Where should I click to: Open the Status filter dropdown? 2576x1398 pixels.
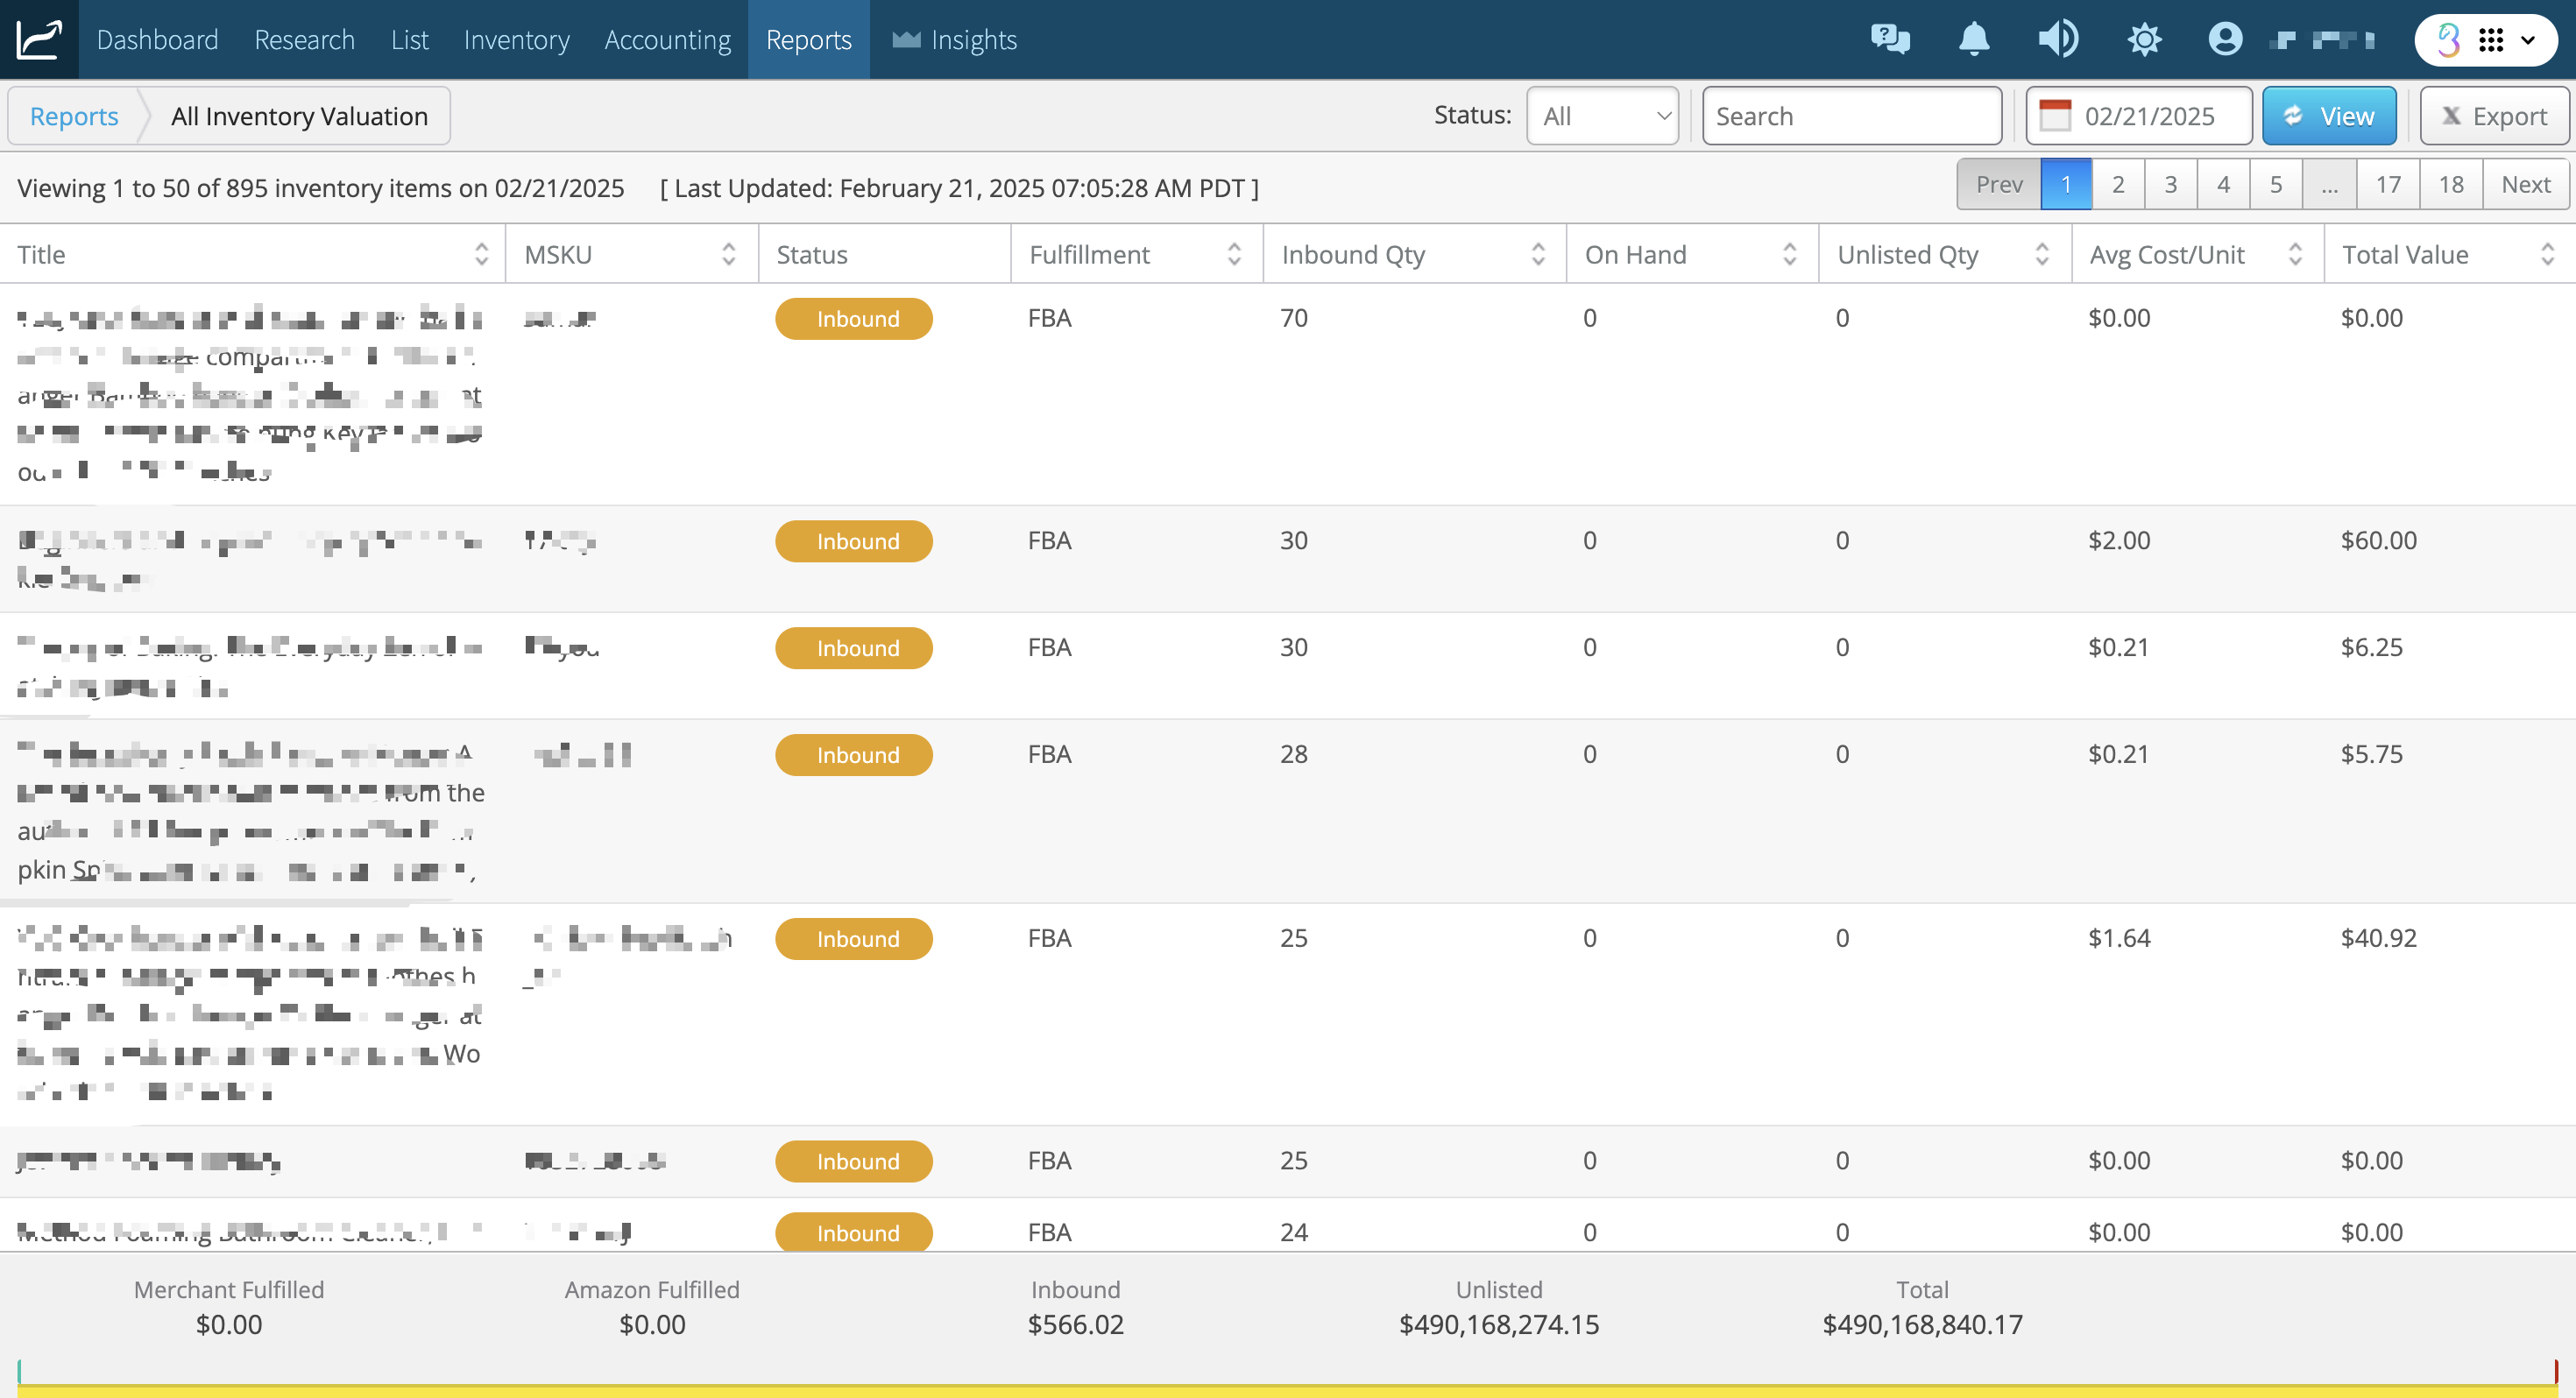pos(1602,116)
